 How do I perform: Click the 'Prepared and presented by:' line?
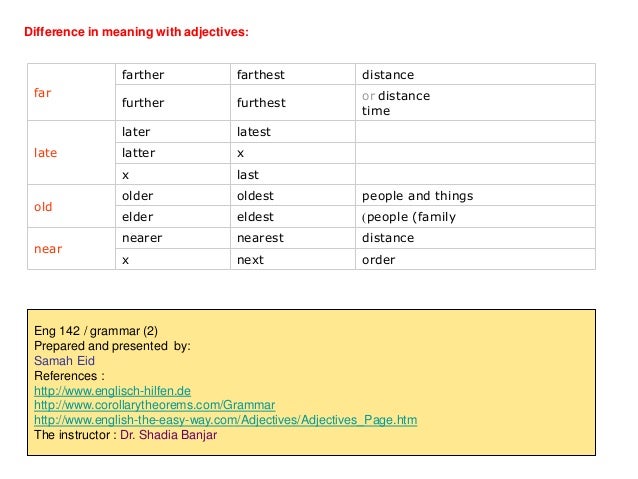112,346
